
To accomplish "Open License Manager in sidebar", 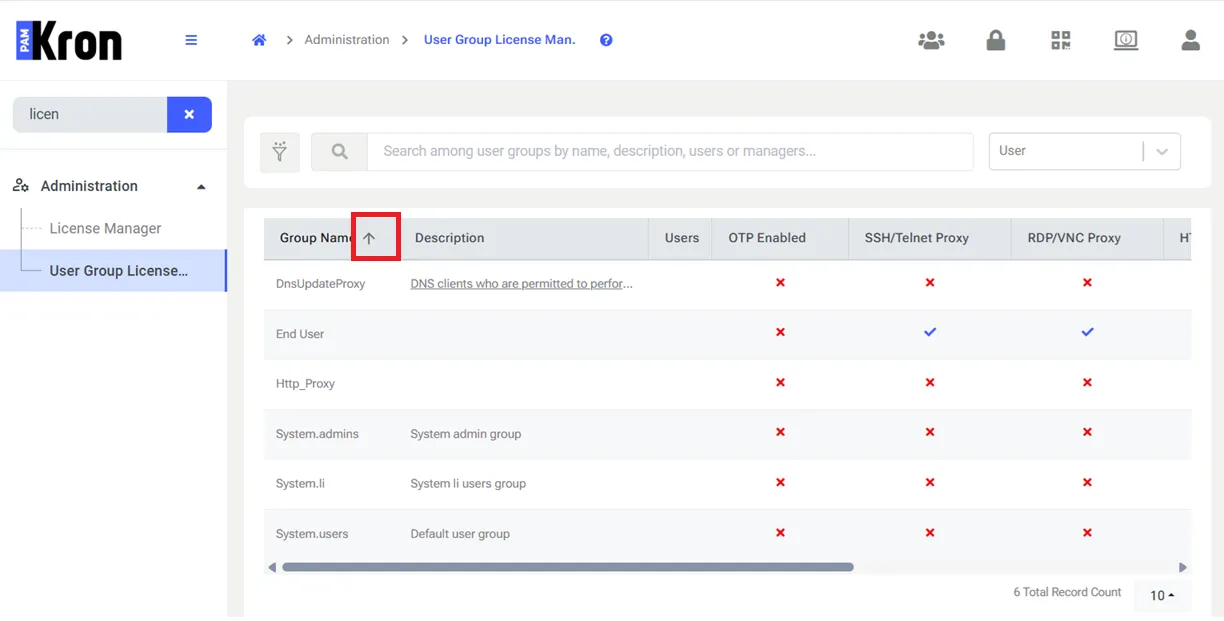I will coord(105,228).
